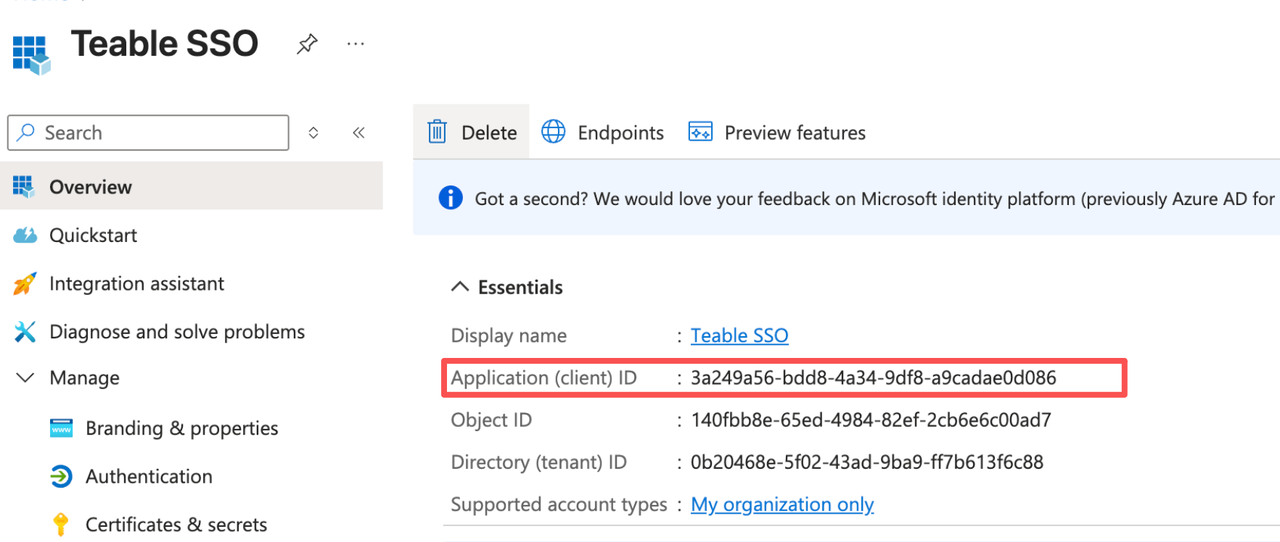Select the Manage section label
This screenshot has width=1280, height=542.
84,378
